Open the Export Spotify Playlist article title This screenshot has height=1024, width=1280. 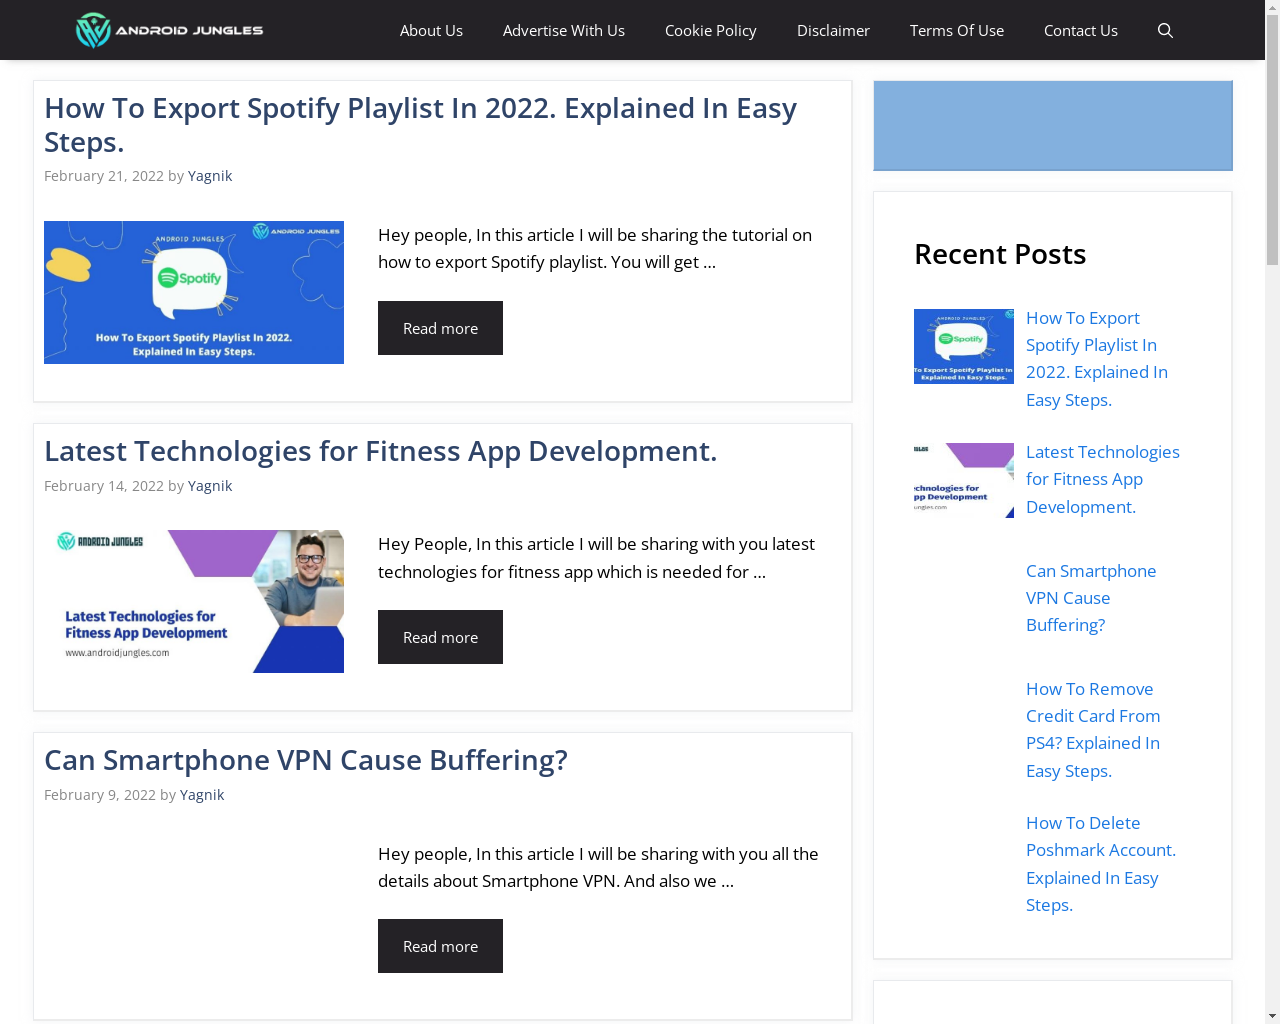420,125
